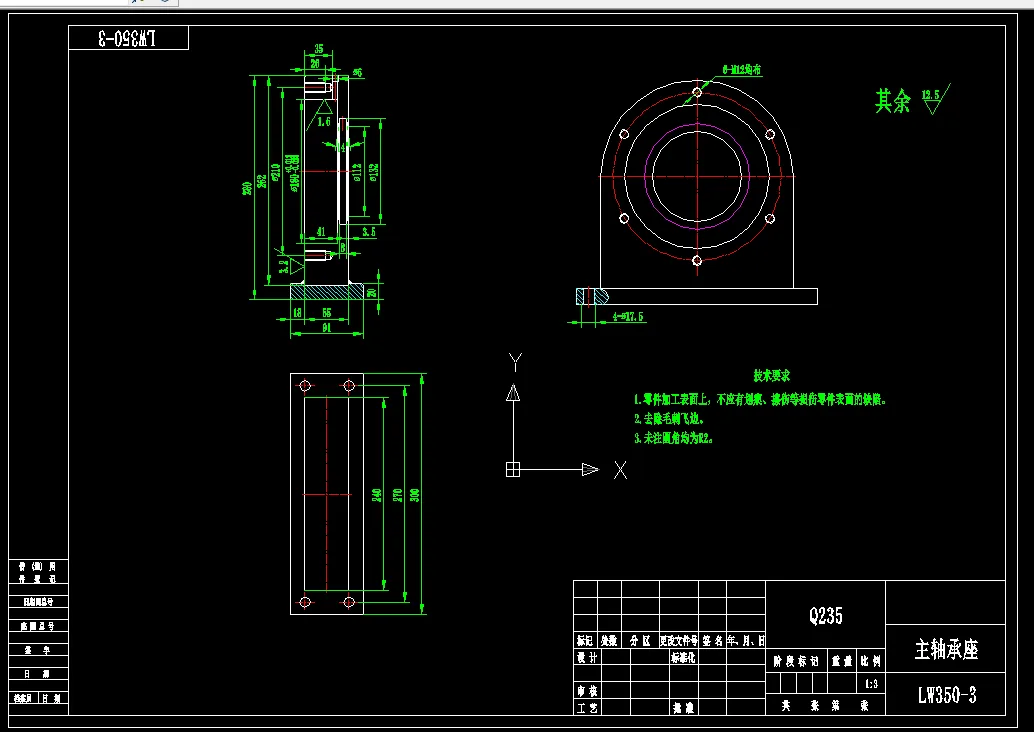
Task: Click the top bolt hole on the flange circle
Action: tap(697, 92)
